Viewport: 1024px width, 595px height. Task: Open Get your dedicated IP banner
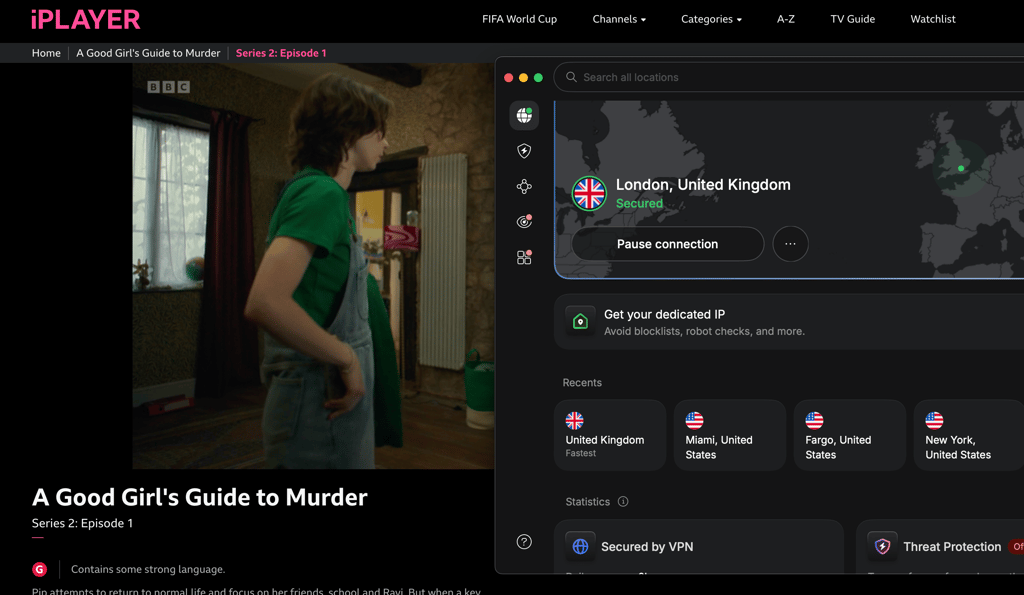789,321
